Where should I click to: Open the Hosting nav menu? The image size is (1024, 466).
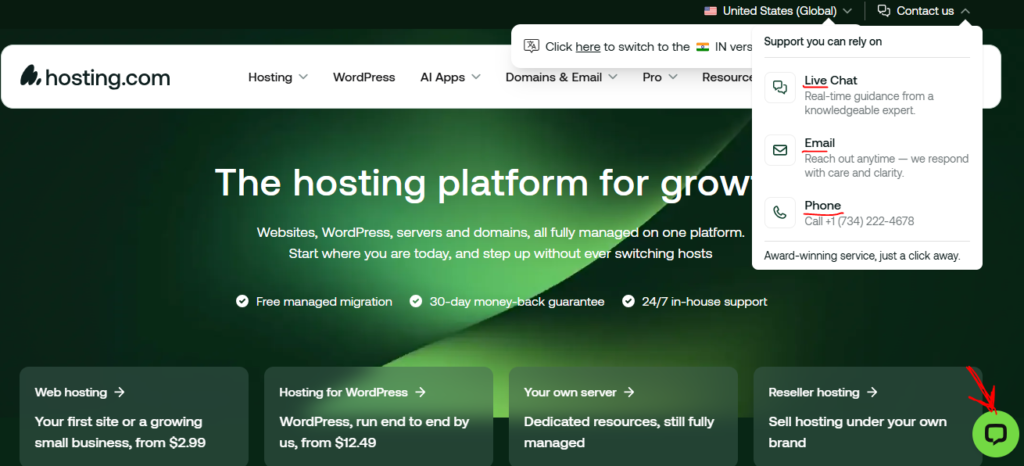coord(278,77)
